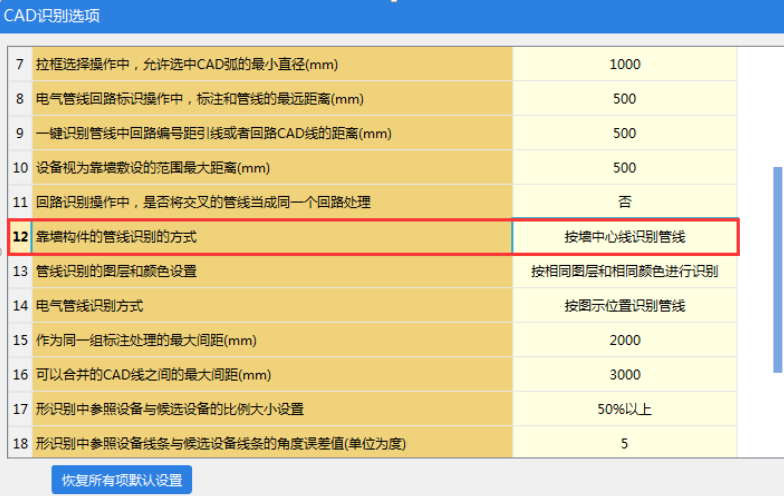Open the 按墙中心线识别管线 value dropdown in row 12
This screenshot has height=496, width=784.
tap(624, 237)
